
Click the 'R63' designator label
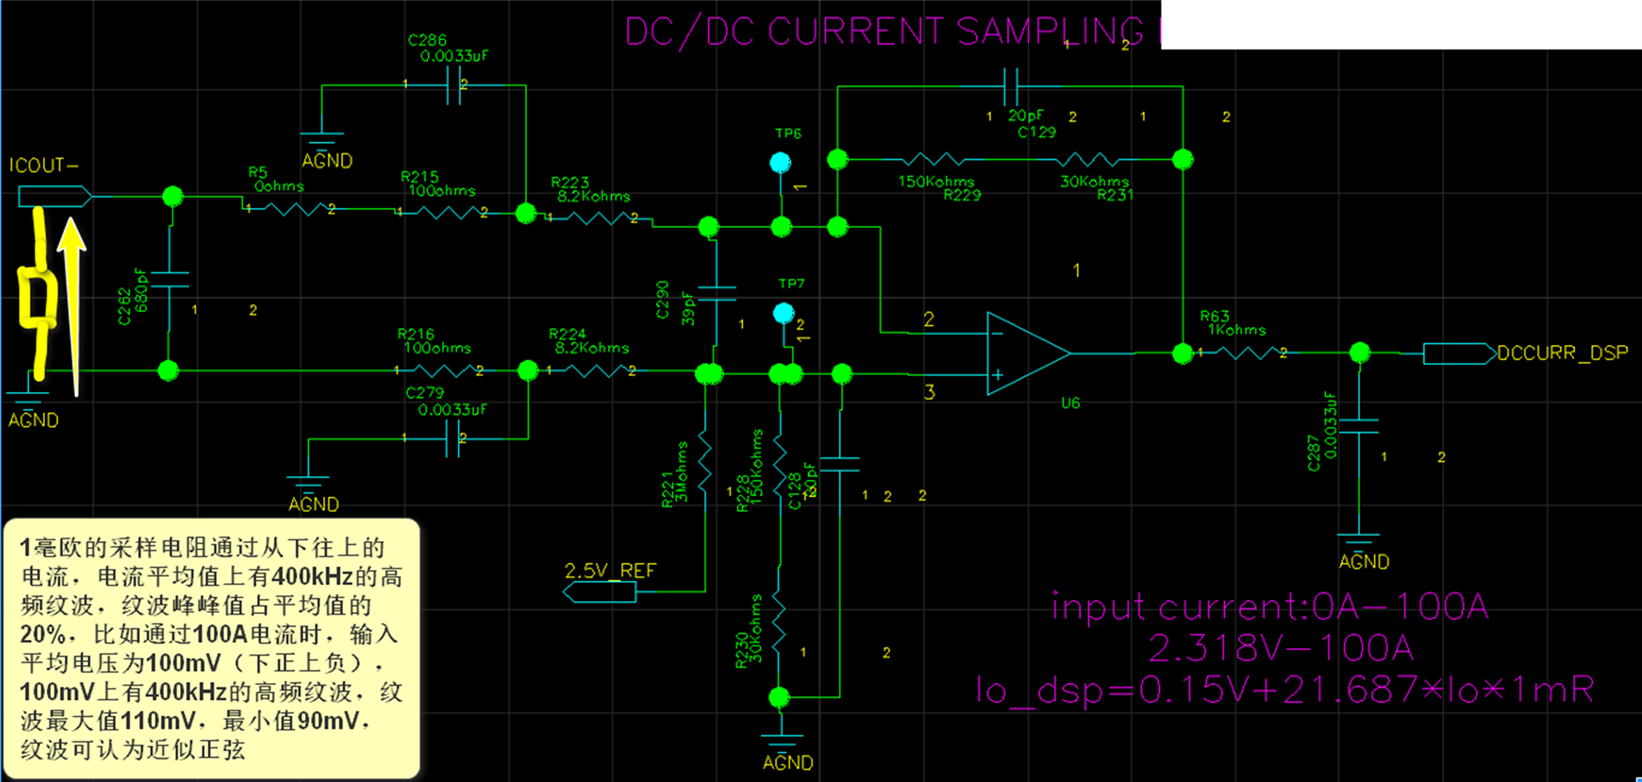click(1215, 316)
